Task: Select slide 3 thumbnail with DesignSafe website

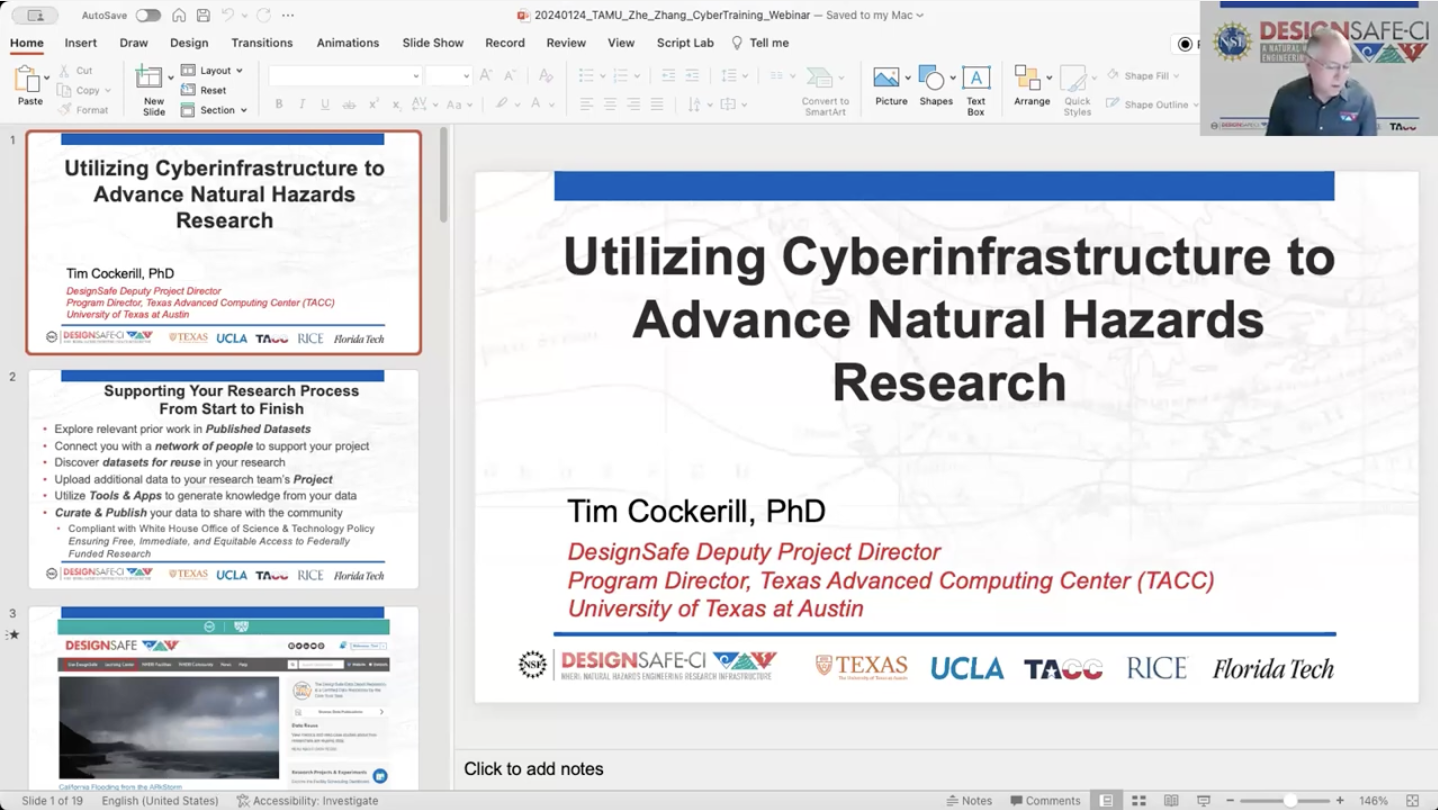Action: coord(224,698)
